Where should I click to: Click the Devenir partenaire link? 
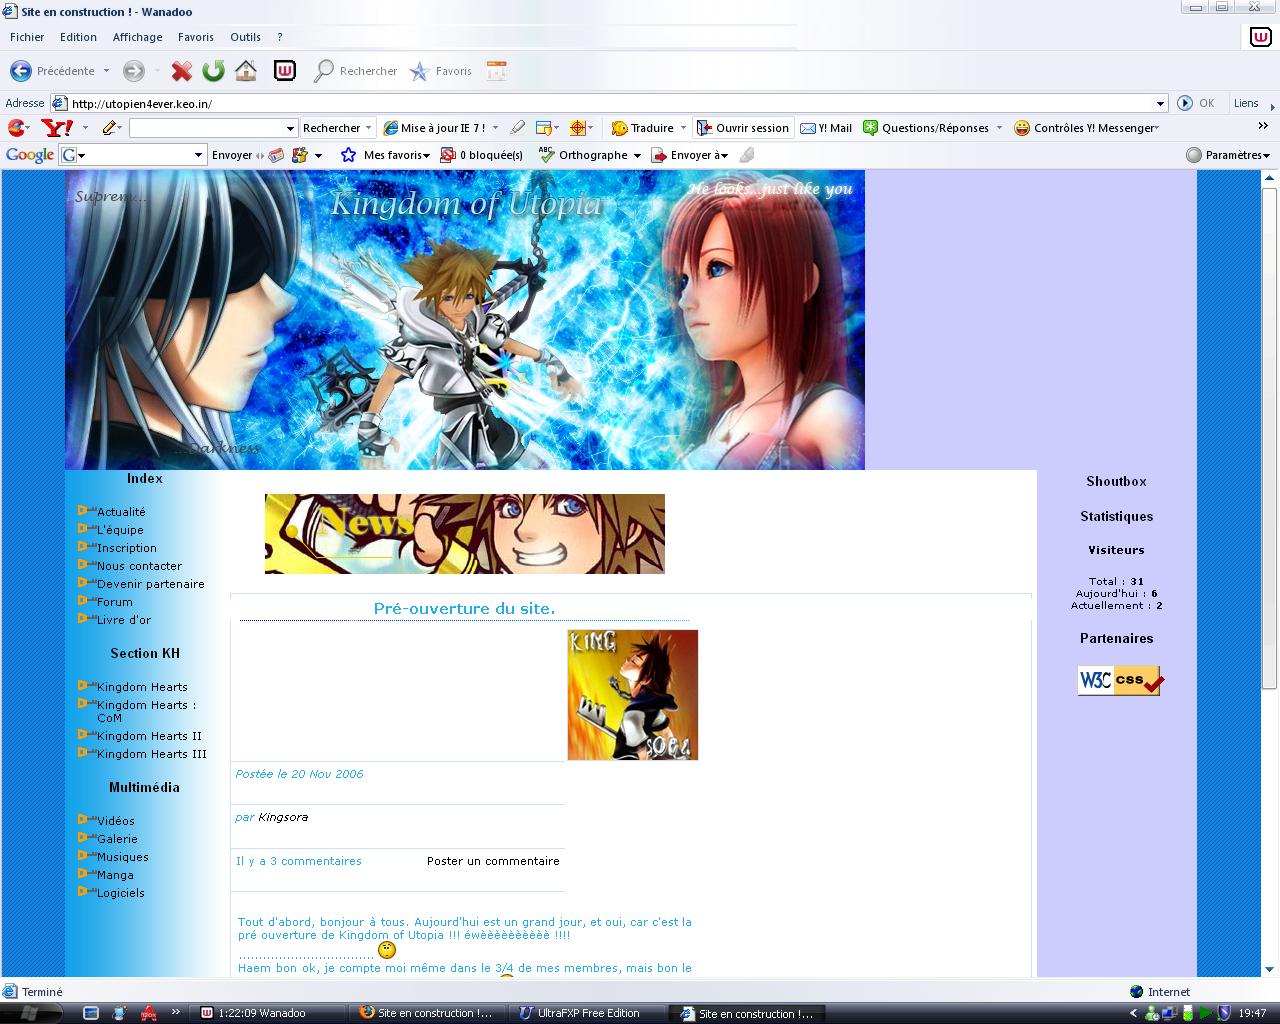(x=150, y=584)
